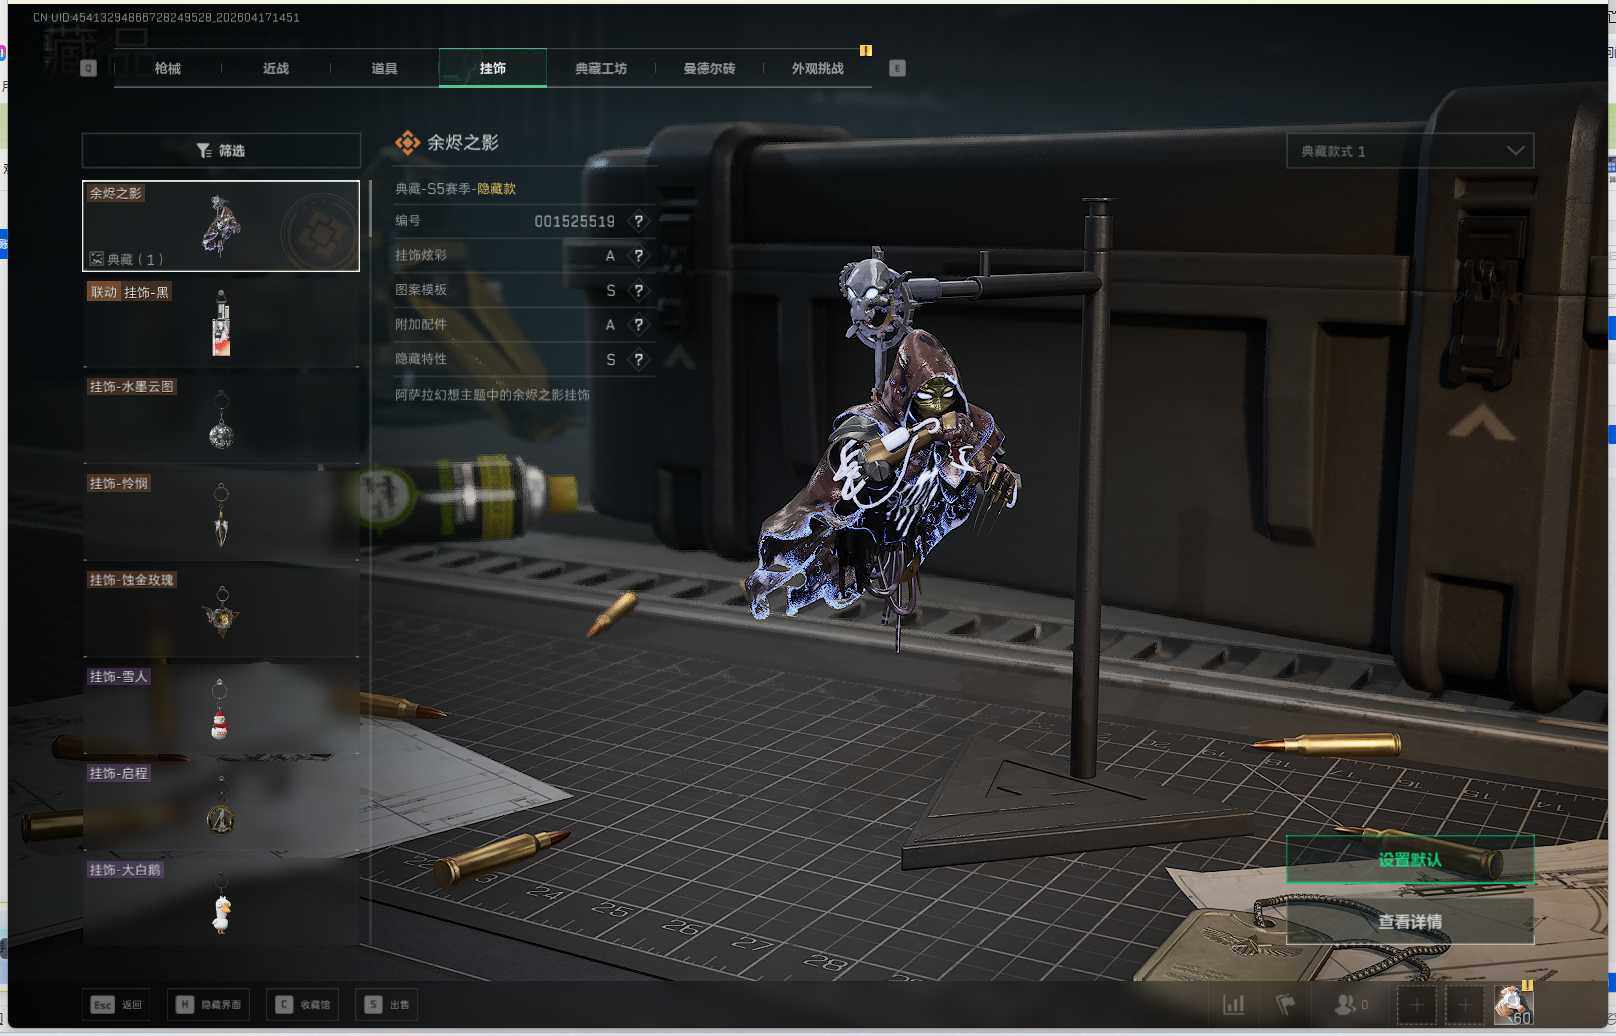Click the H 隐藏界面 button
1616x1036 pixels.
tap(209, 1004)
